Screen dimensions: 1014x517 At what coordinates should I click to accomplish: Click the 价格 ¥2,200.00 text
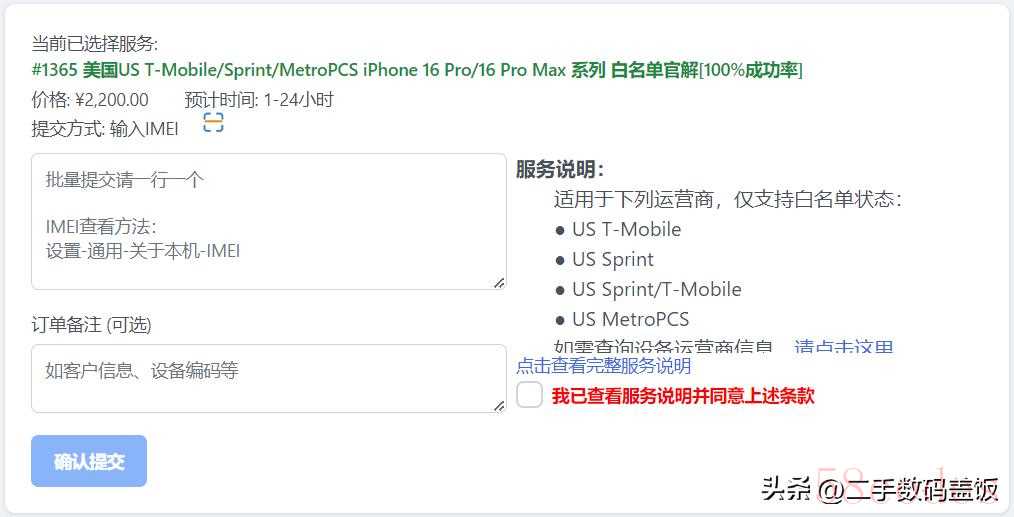point(90,100)
